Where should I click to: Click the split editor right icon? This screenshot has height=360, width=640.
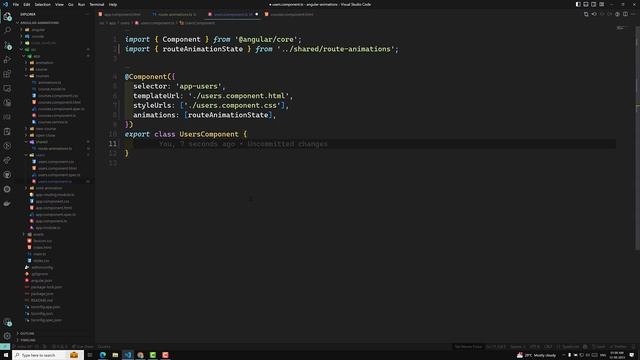625,14
